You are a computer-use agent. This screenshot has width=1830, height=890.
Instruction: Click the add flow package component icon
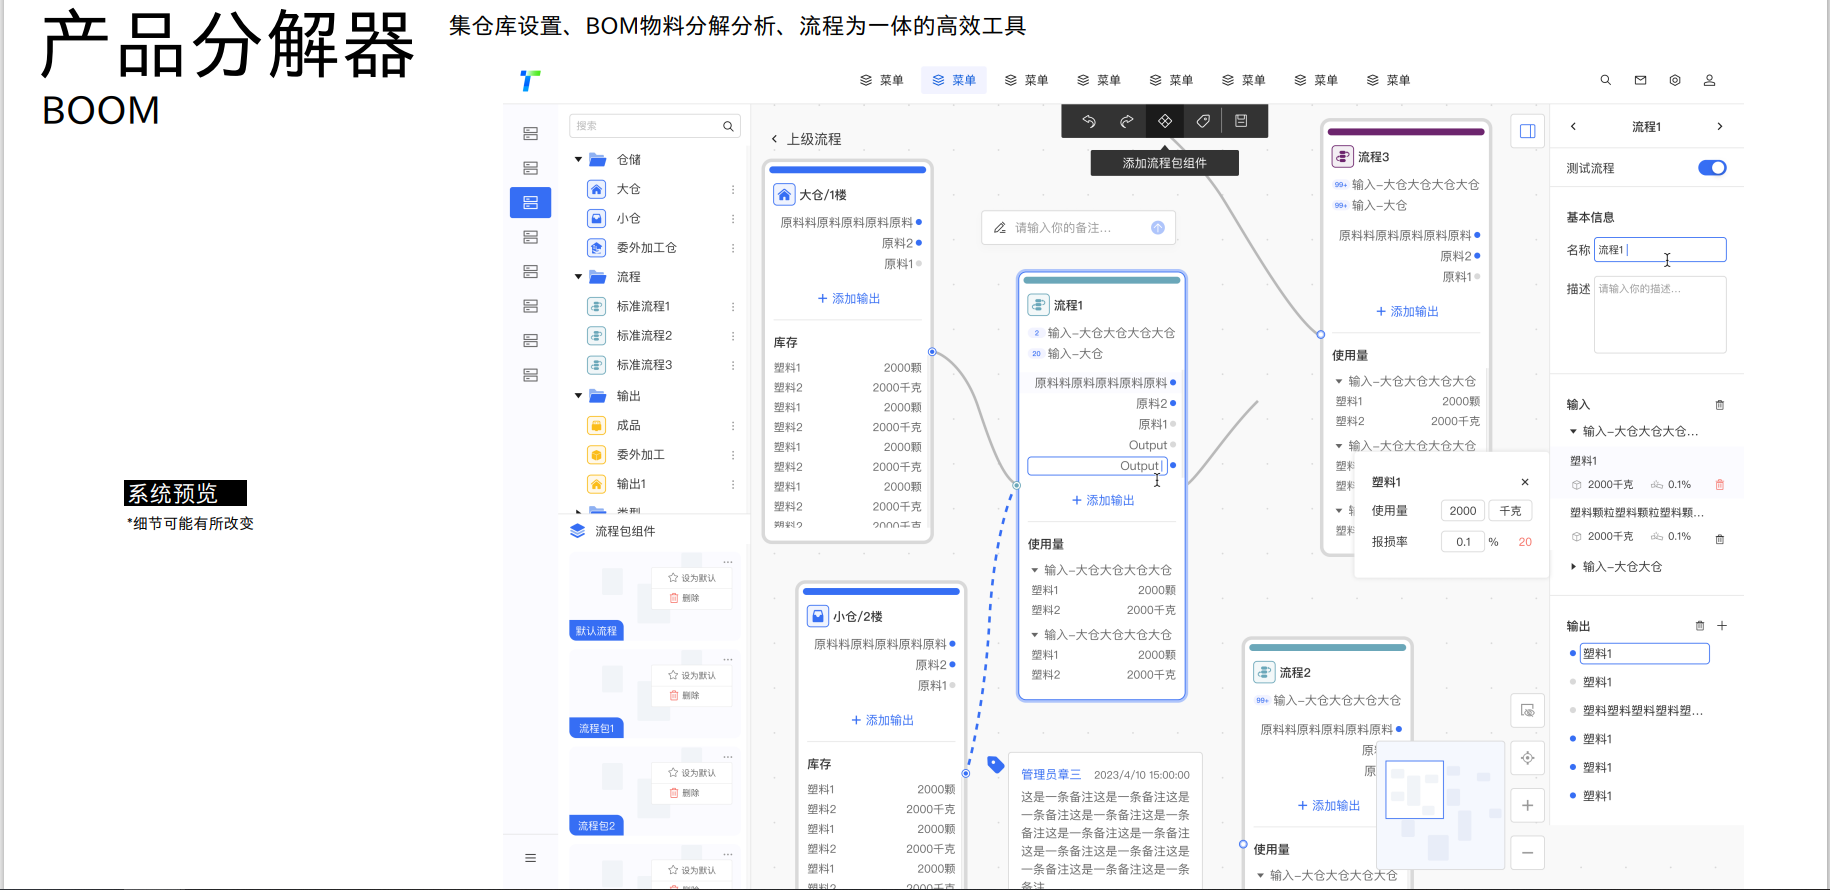pos(1165,121)
